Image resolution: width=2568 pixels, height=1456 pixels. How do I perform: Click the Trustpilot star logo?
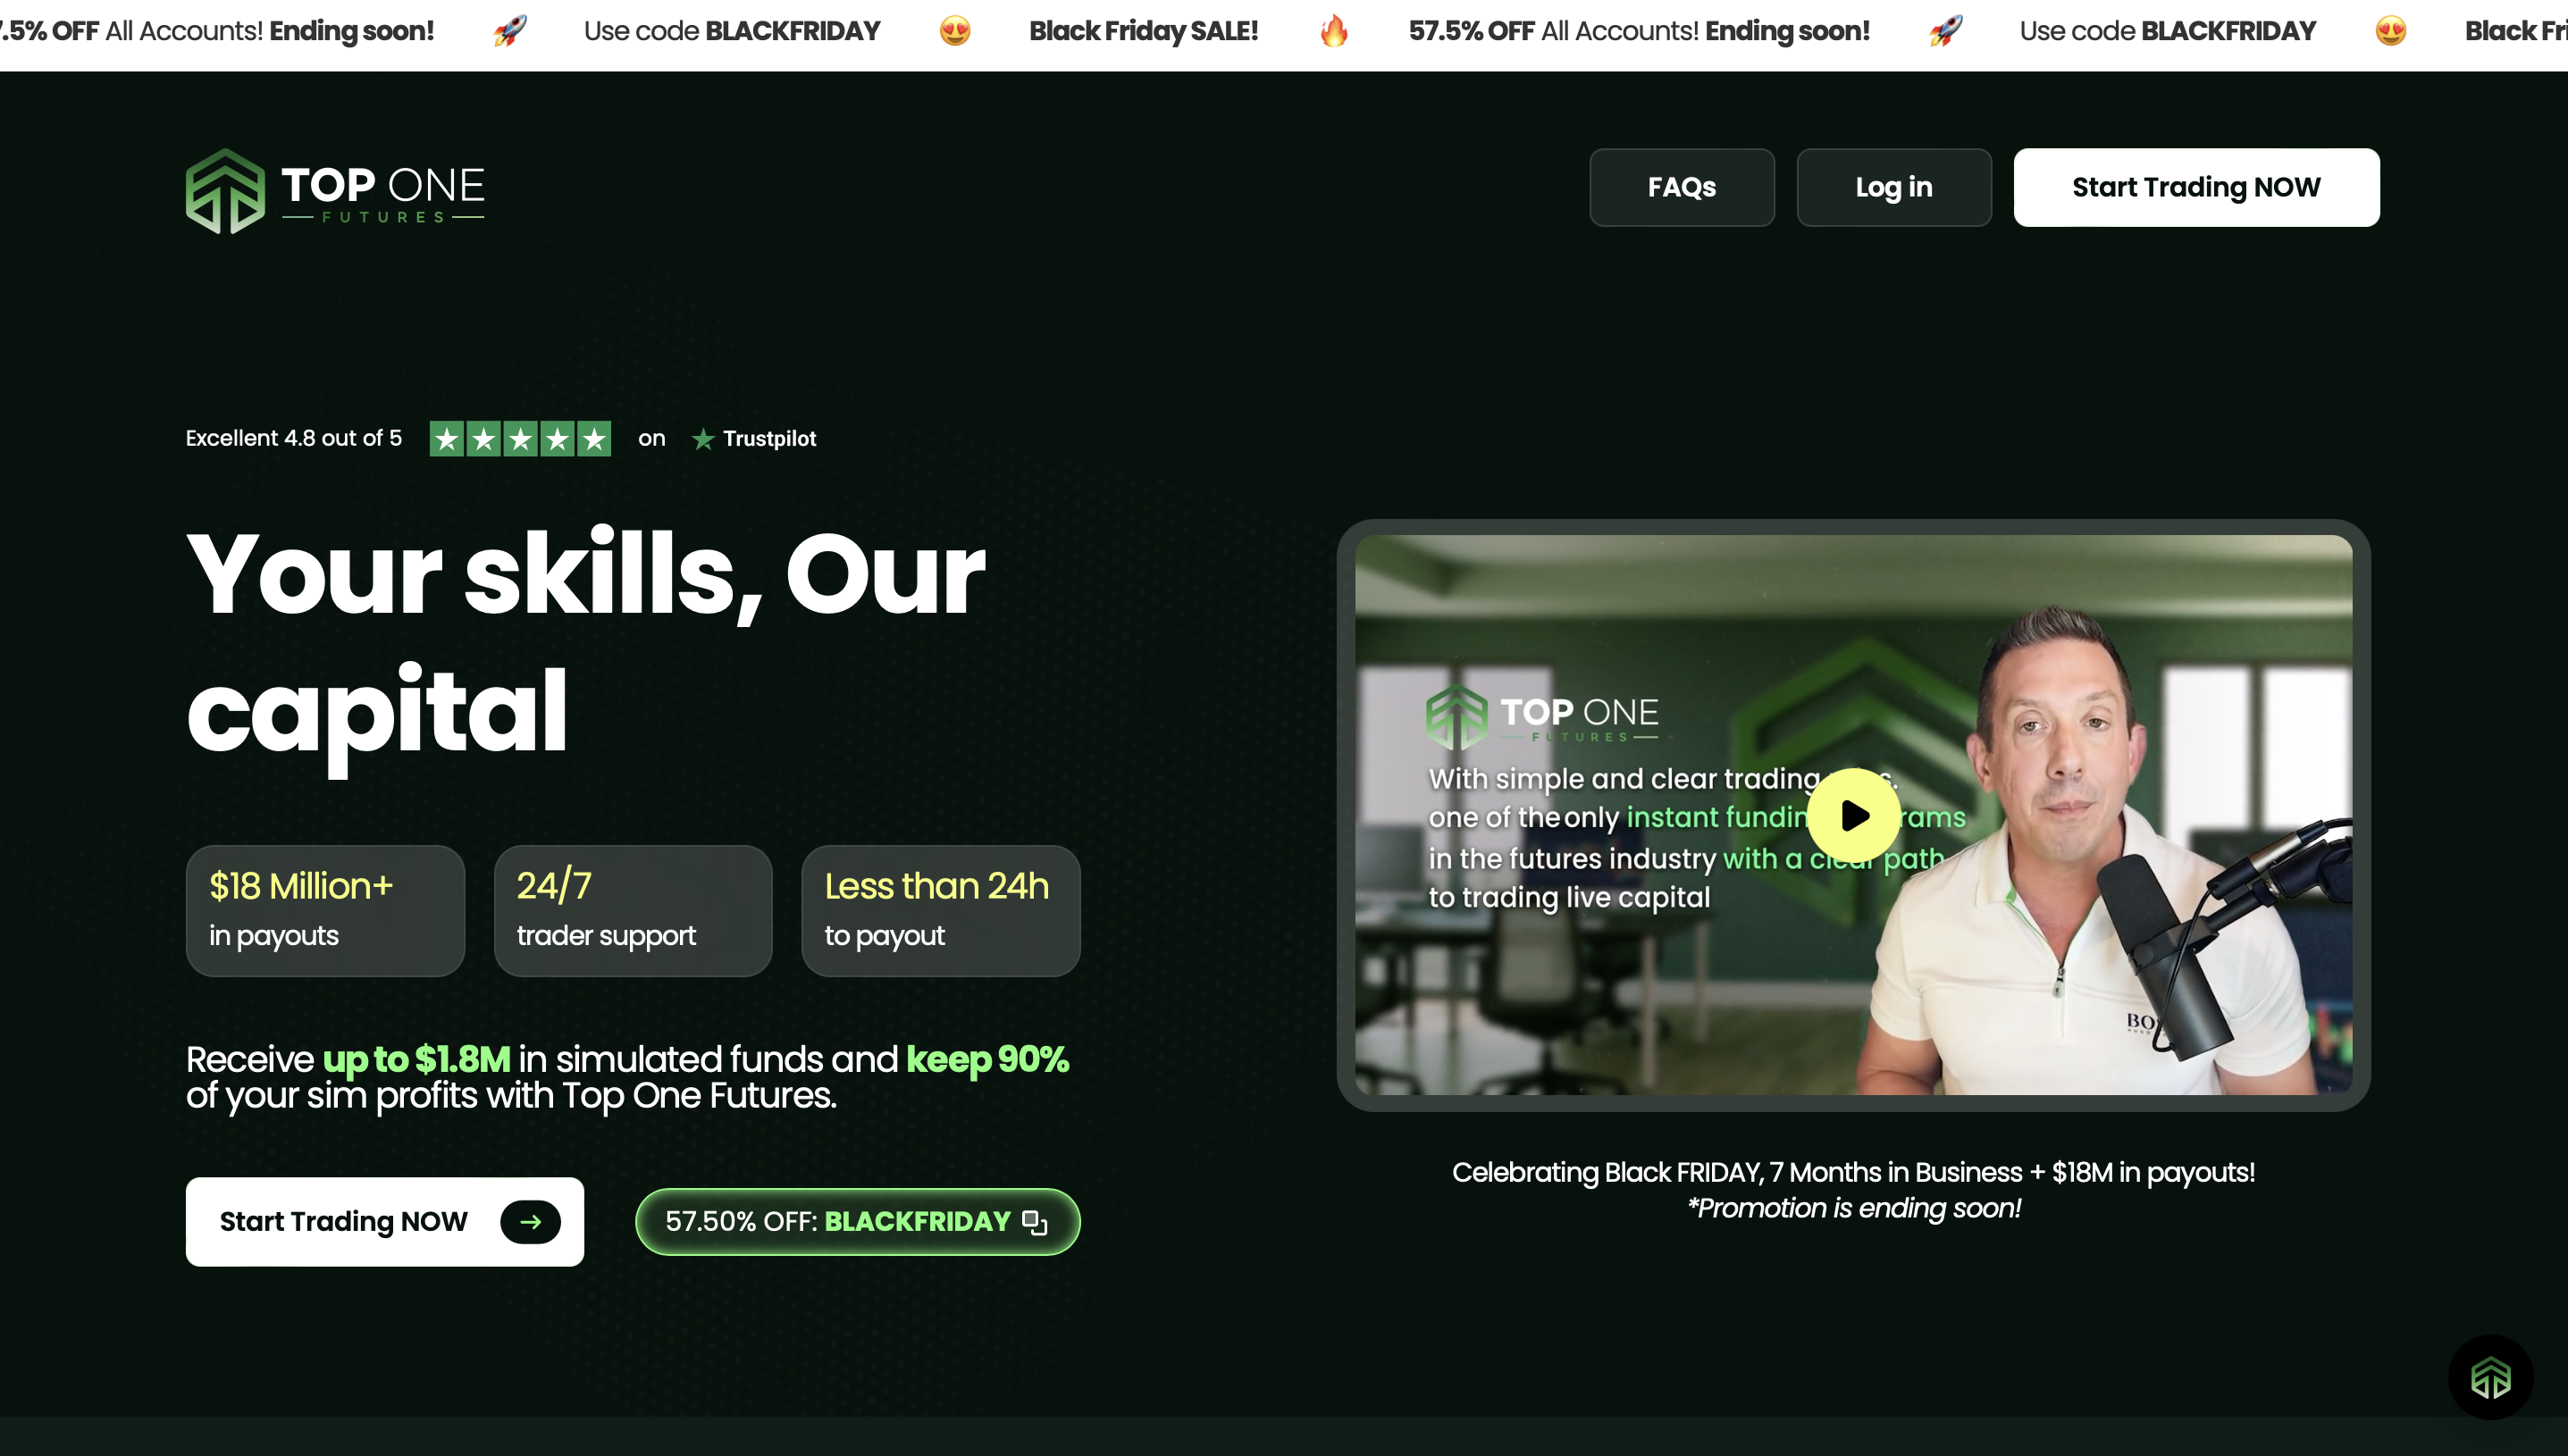coord(703,439)
